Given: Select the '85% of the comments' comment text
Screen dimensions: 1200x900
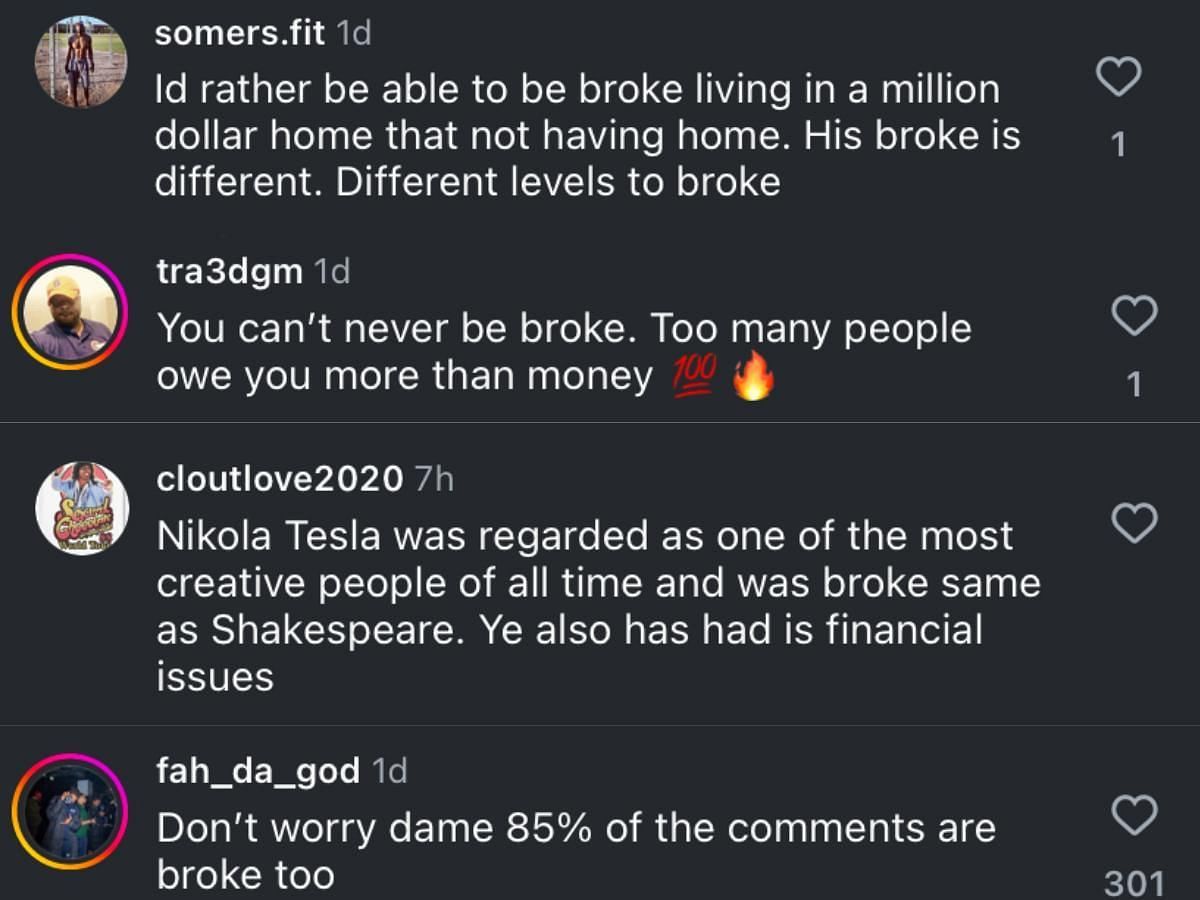Looking at the screenshot, I should pyautogui.click(x=576, y=851).
